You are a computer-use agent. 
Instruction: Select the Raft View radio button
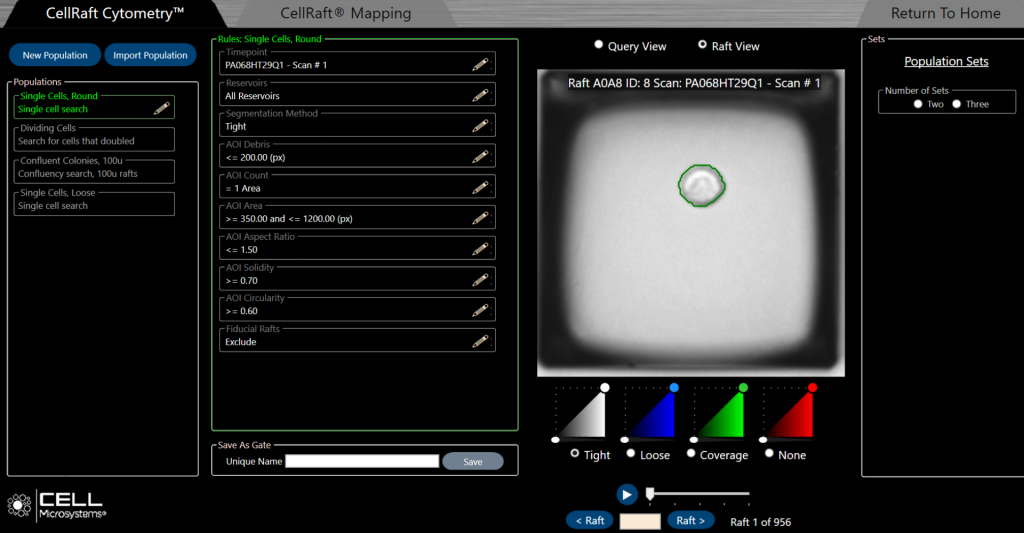pyautogui.click(x=702, y=44)
